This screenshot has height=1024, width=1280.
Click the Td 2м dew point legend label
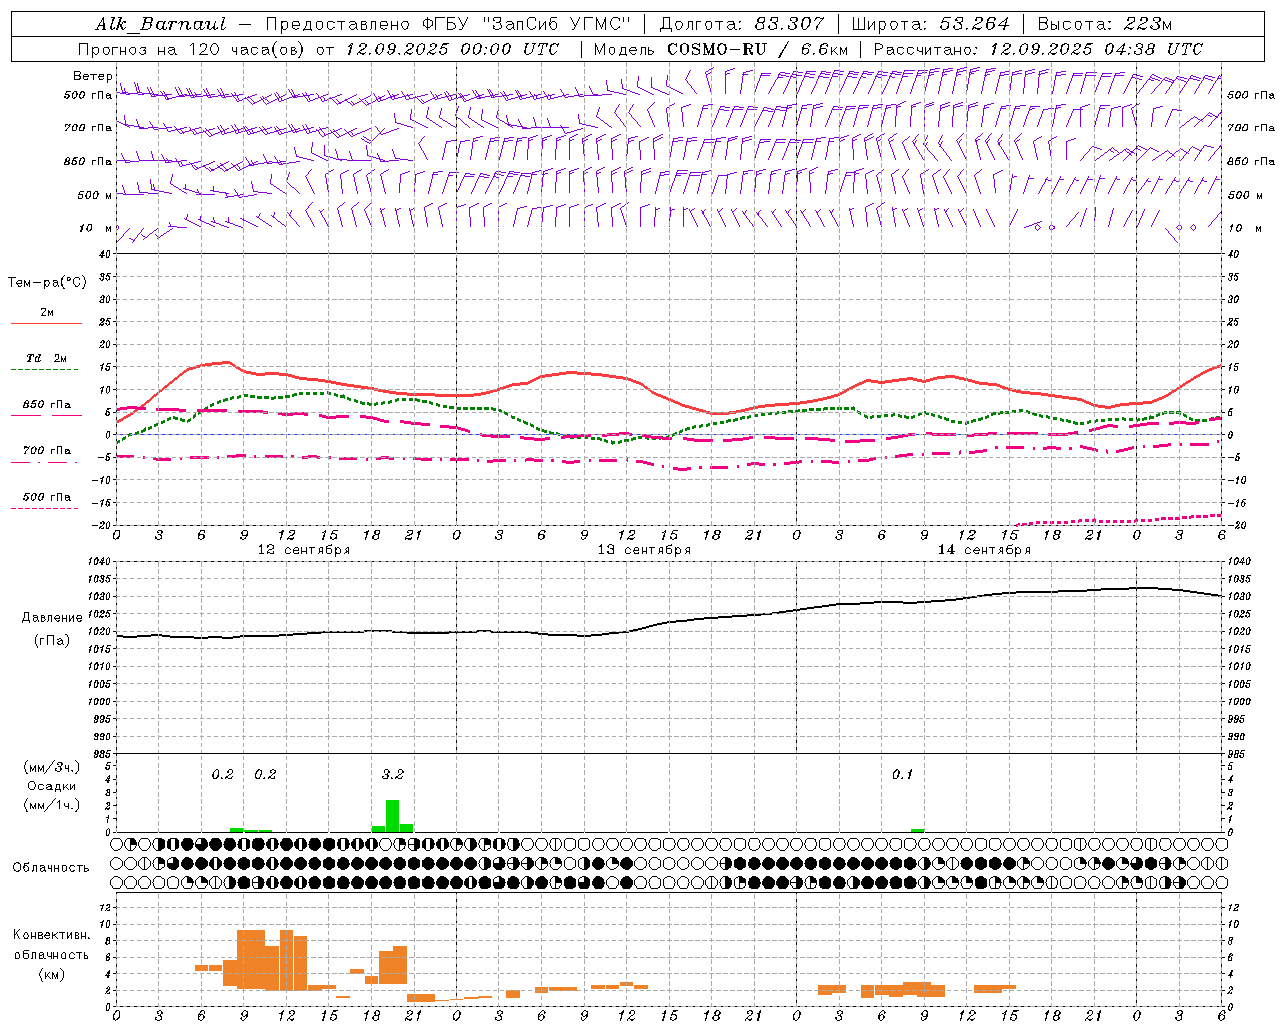47,358
